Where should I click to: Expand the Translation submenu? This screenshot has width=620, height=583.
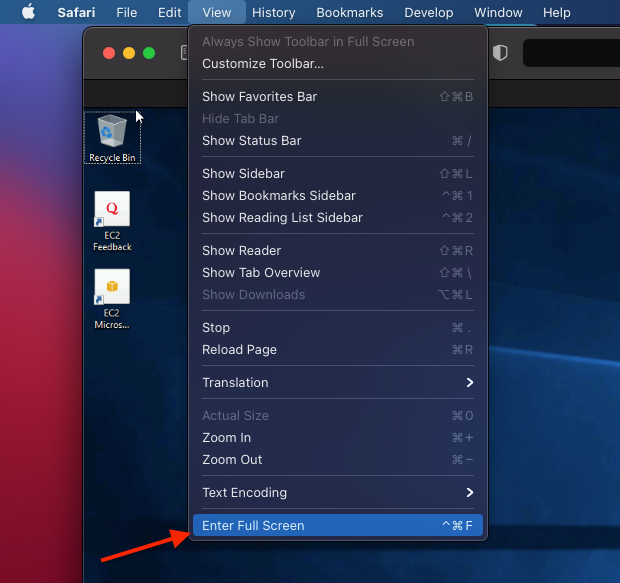tap(338, 382)
